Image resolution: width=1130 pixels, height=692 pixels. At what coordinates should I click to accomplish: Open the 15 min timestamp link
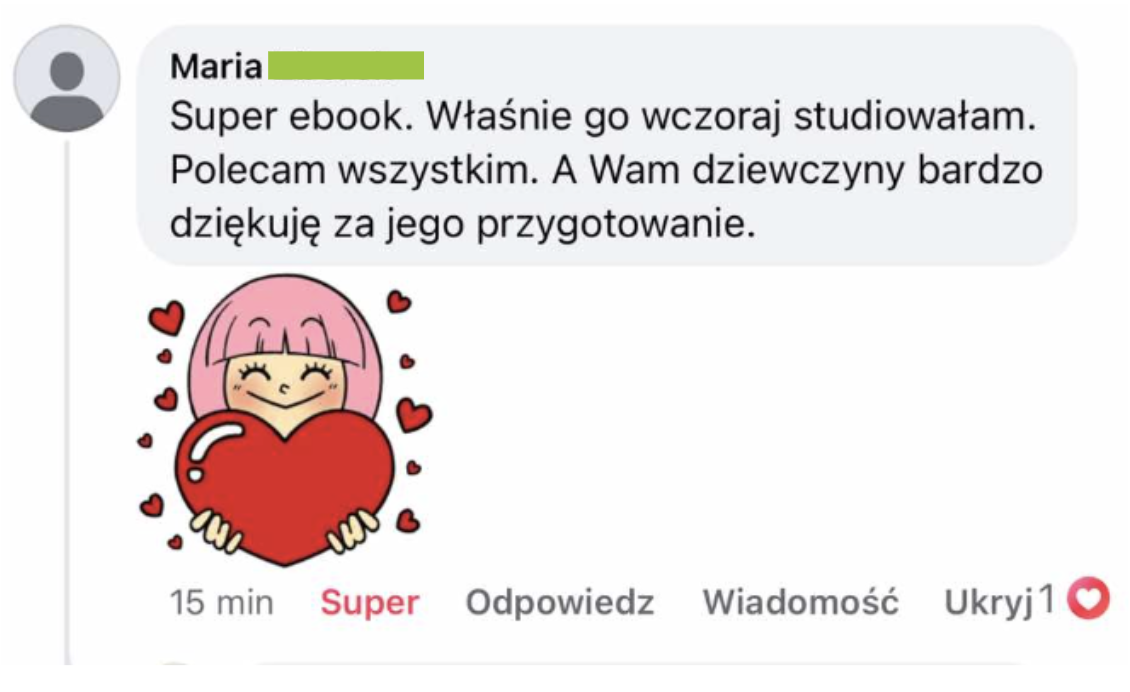(221, 602)
